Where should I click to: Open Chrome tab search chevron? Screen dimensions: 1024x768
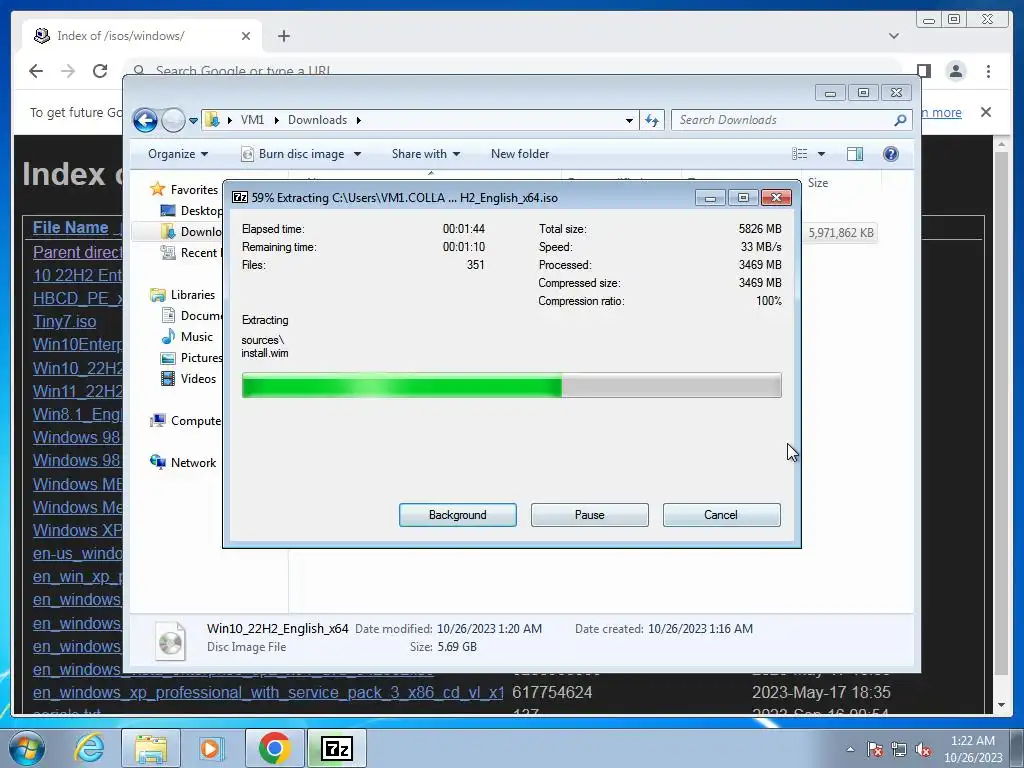pyautogui.click(x=894, y=36)
